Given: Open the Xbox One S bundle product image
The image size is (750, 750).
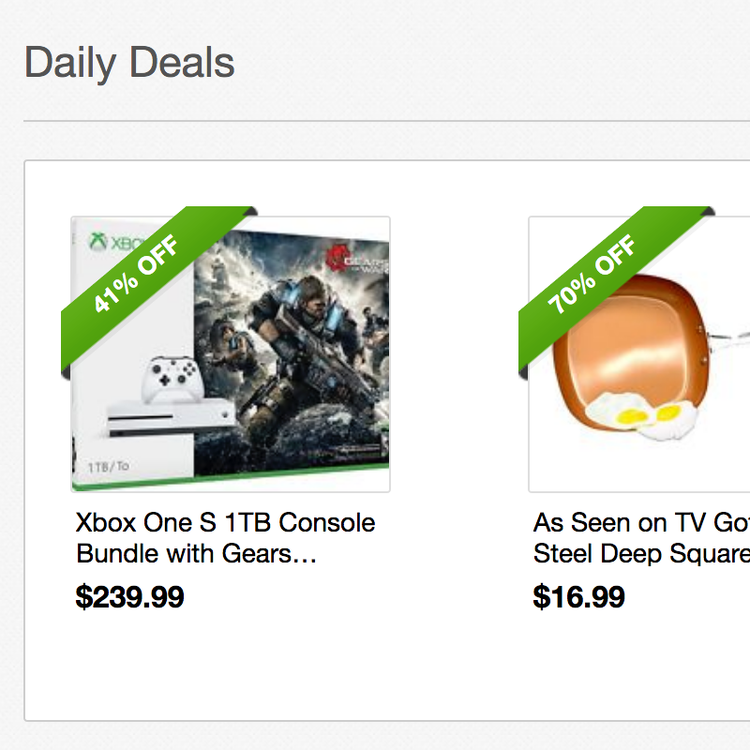Looking at the screenshot, I should [231, 354].
